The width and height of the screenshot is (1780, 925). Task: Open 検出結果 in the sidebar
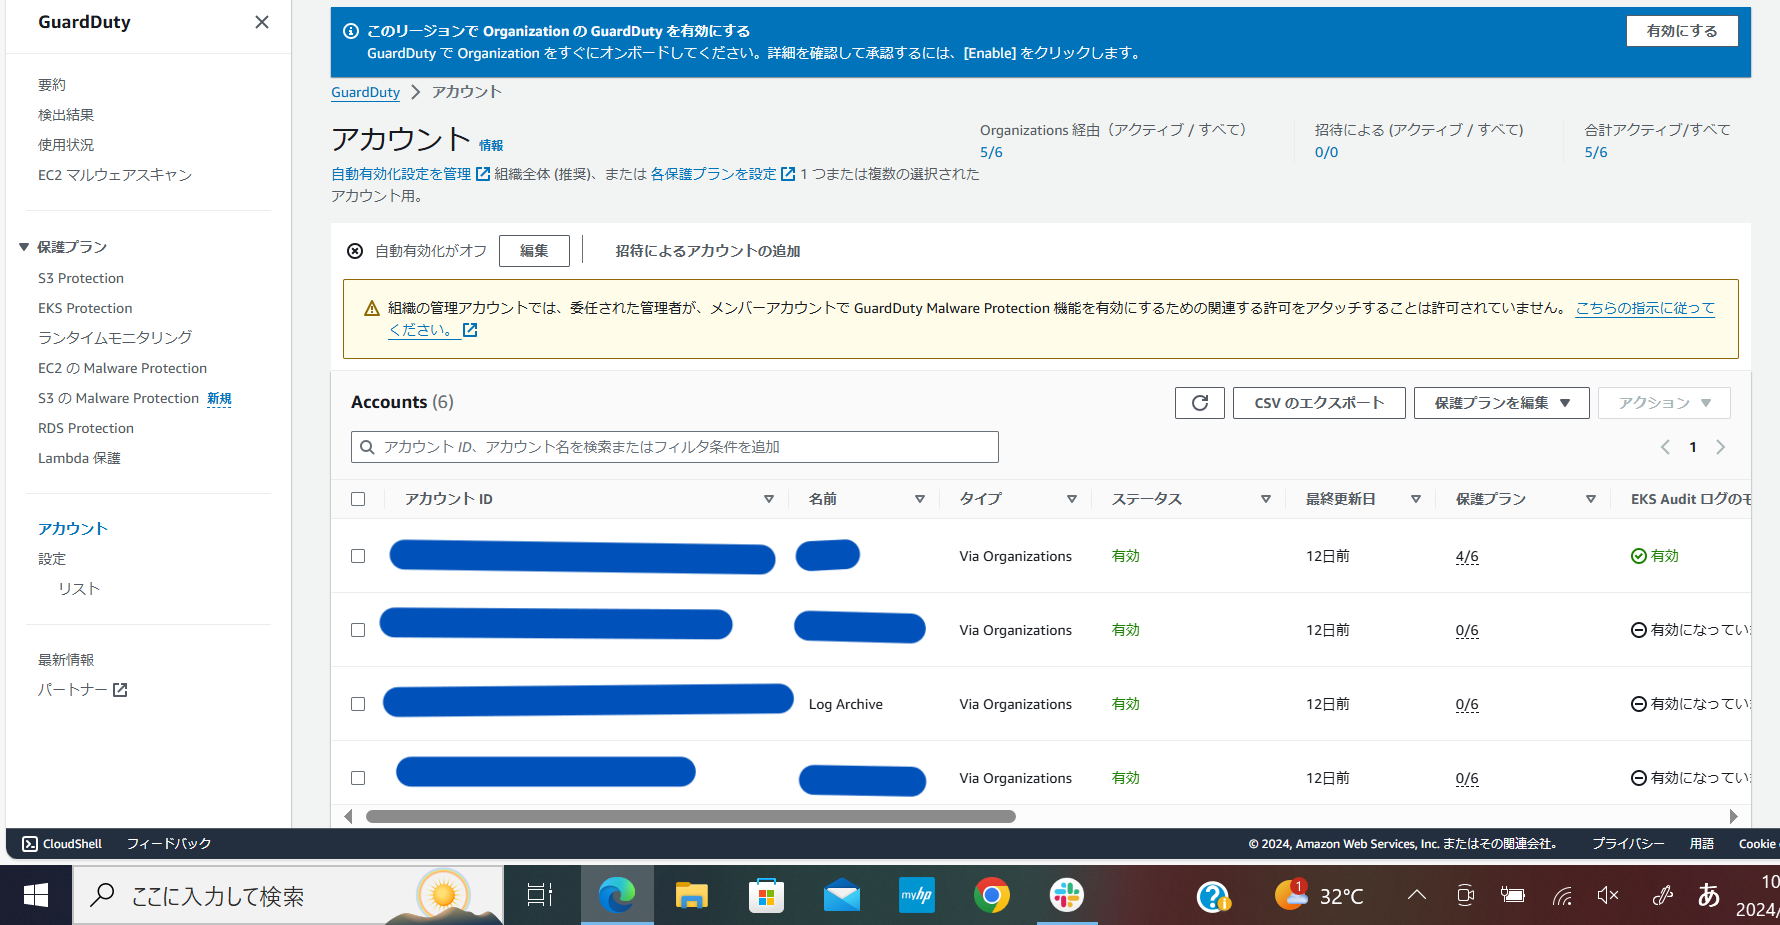point(66,115)
